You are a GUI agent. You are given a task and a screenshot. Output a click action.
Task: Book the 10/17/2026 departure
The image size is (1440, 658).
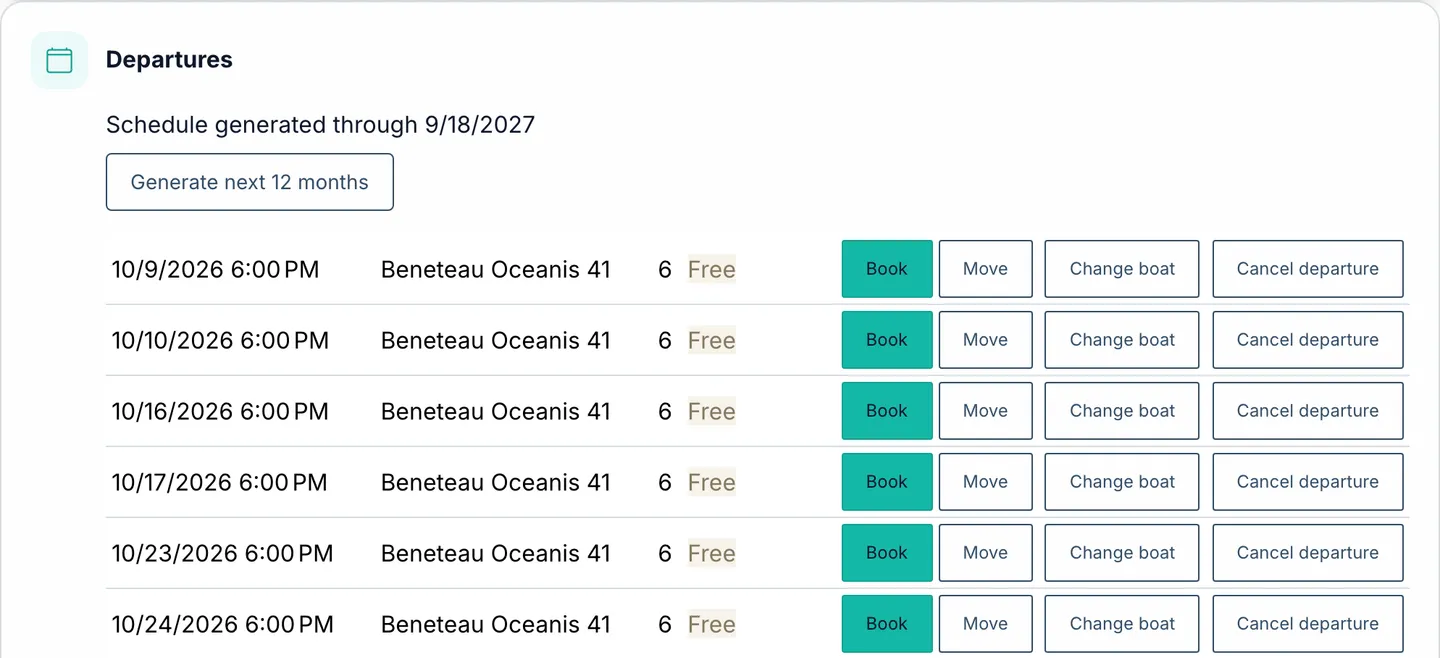tap(887, 482)
